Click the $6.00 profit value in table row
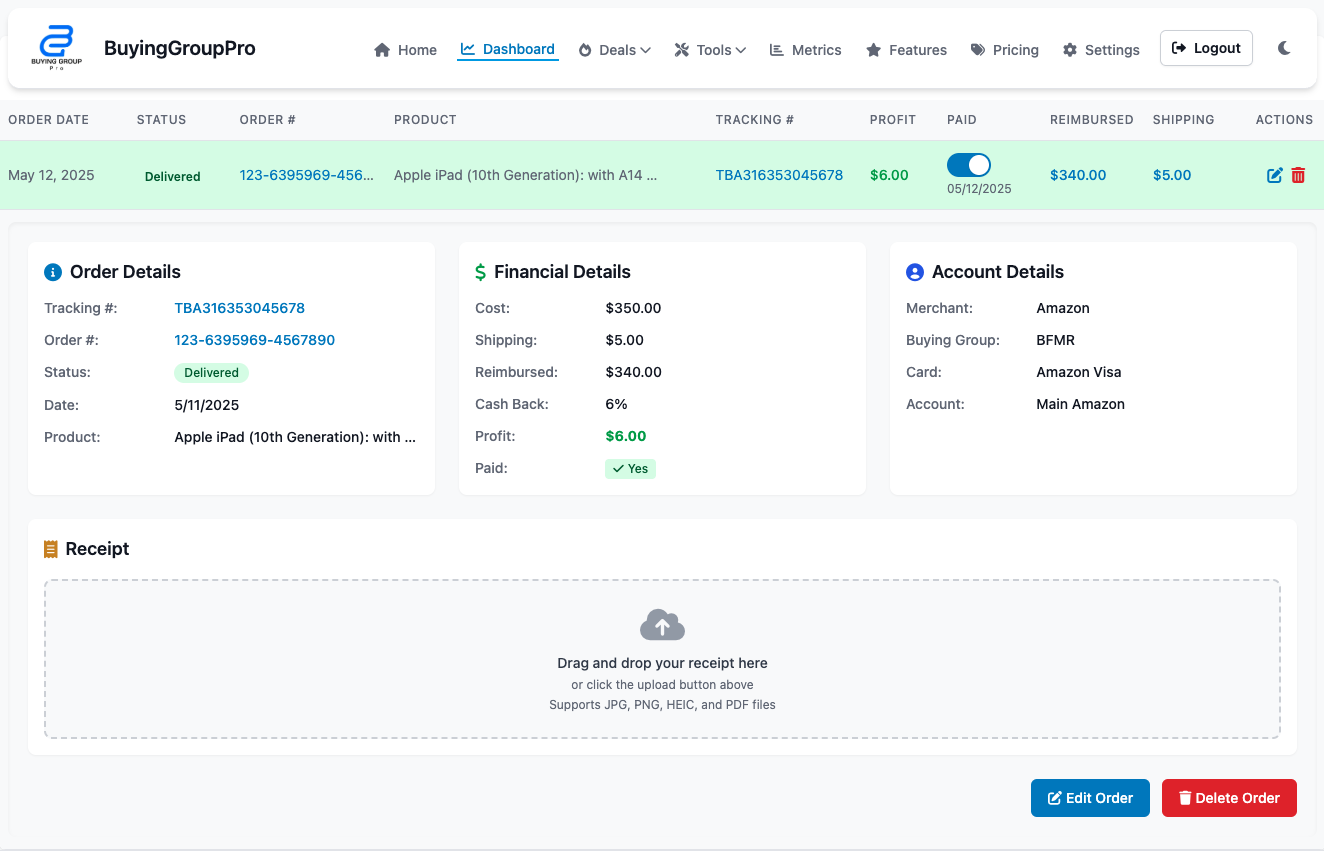The height and width of the screenshot is (852, 1324). pos(889,175)
